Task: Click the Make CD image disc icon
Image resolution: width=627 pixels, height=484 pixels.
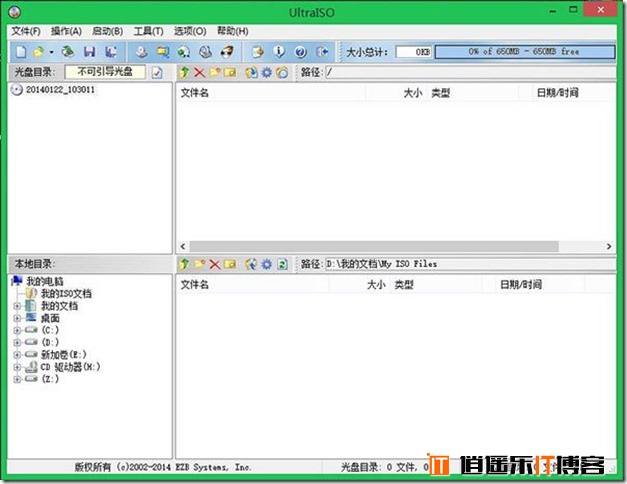Action: [141, 52]
